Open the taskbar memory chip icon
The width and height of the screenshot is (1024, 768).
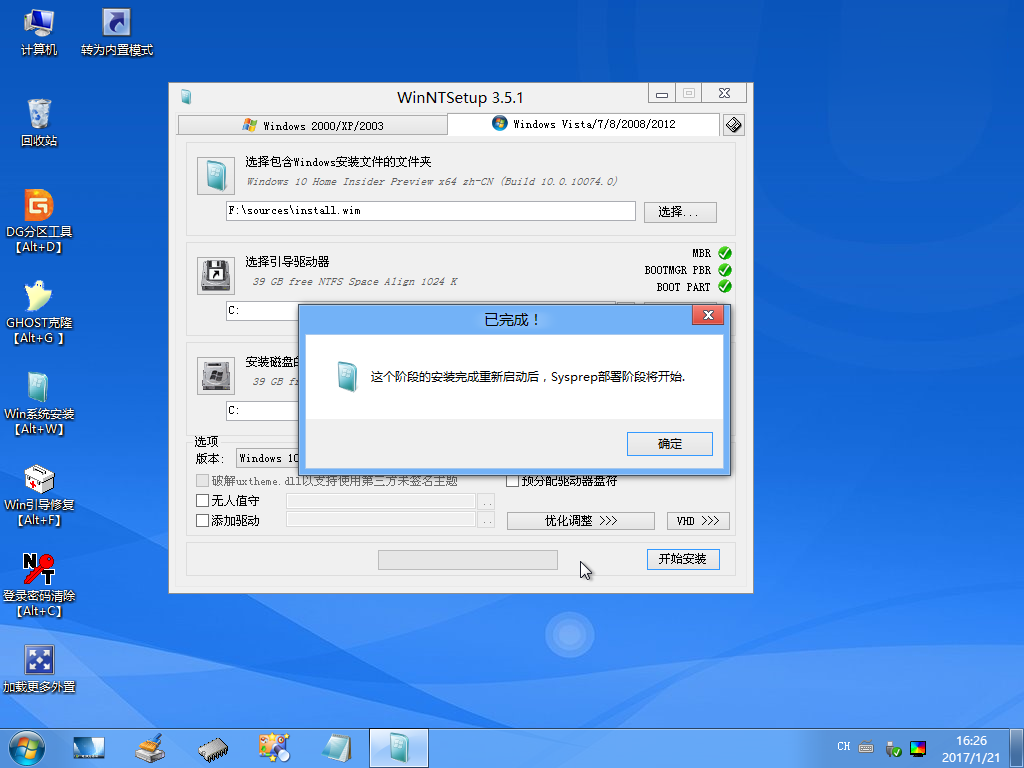coord(212,749)
